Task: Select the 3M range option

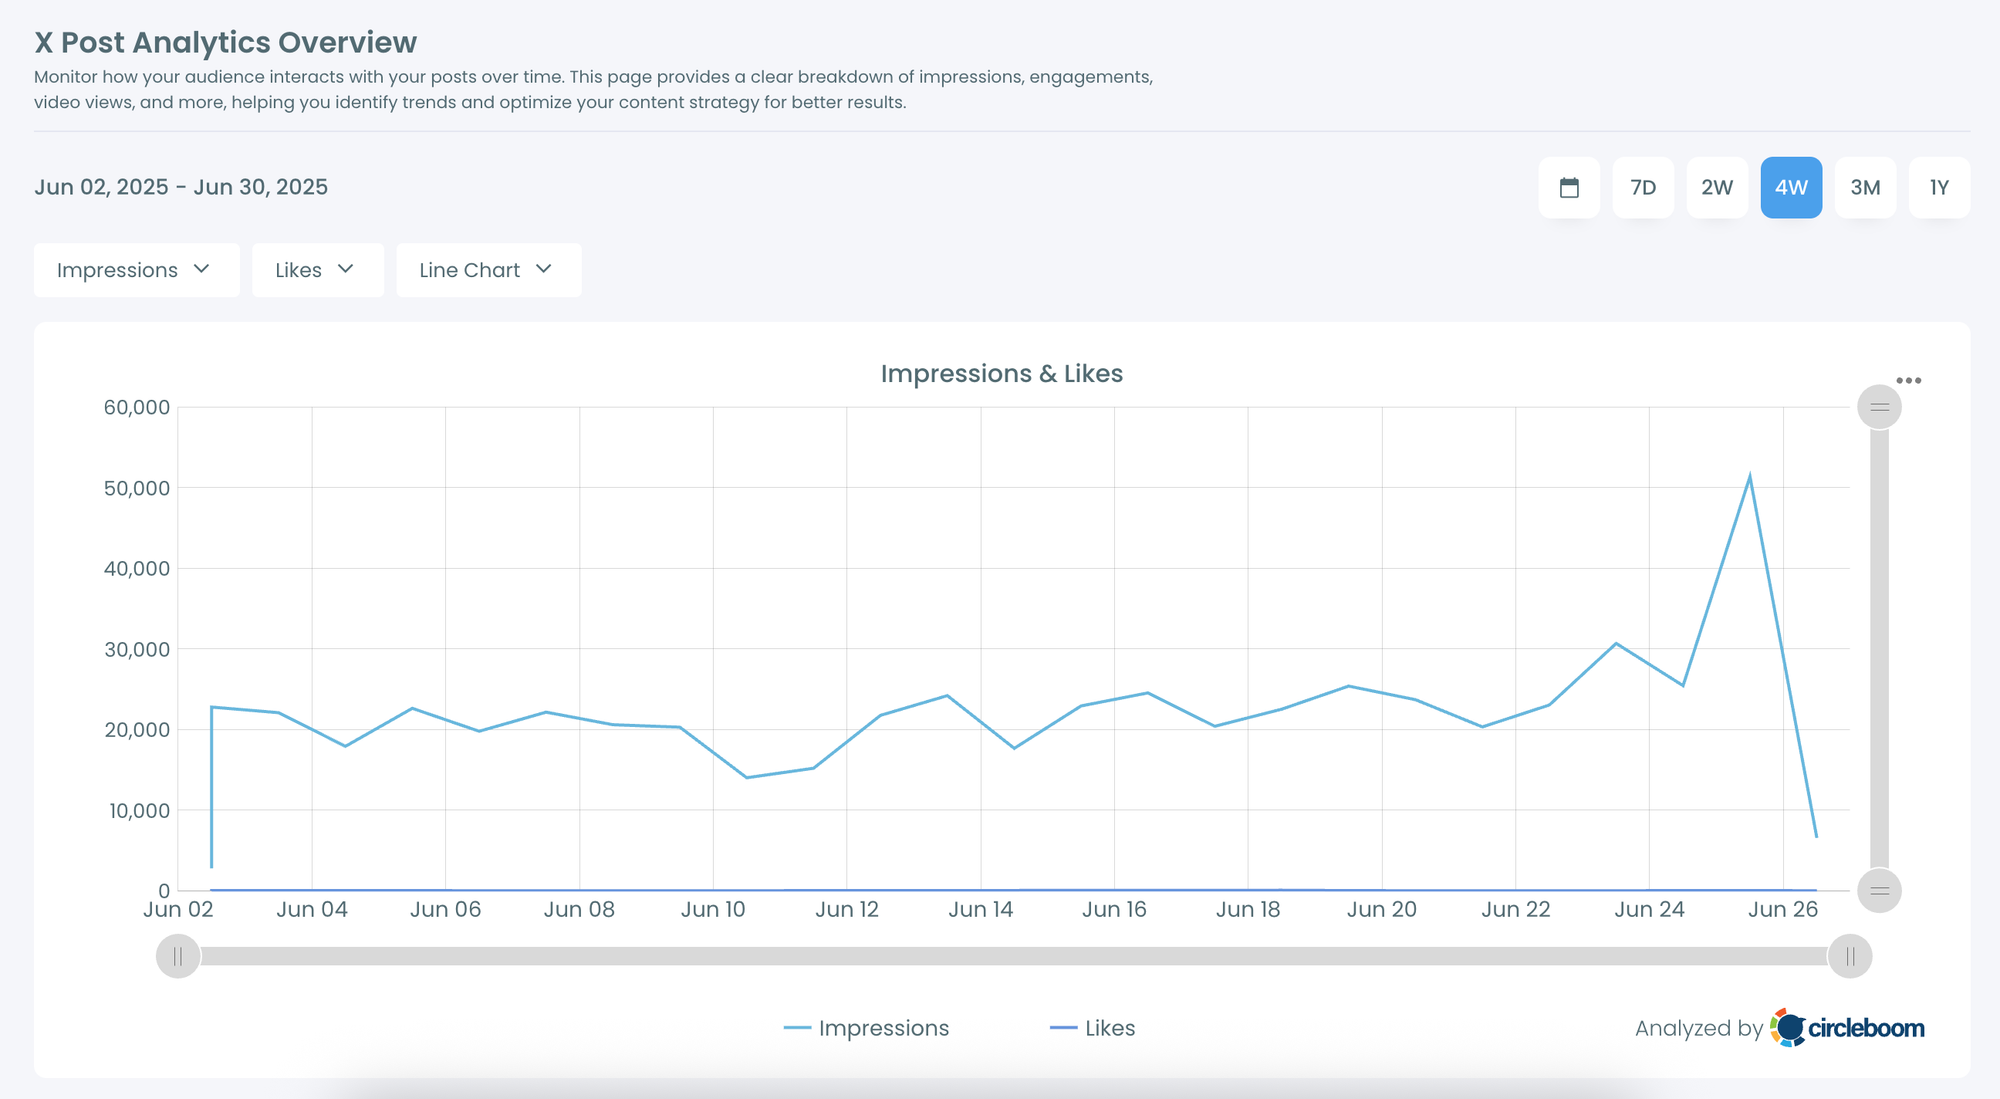Action: click(1865, 187)
